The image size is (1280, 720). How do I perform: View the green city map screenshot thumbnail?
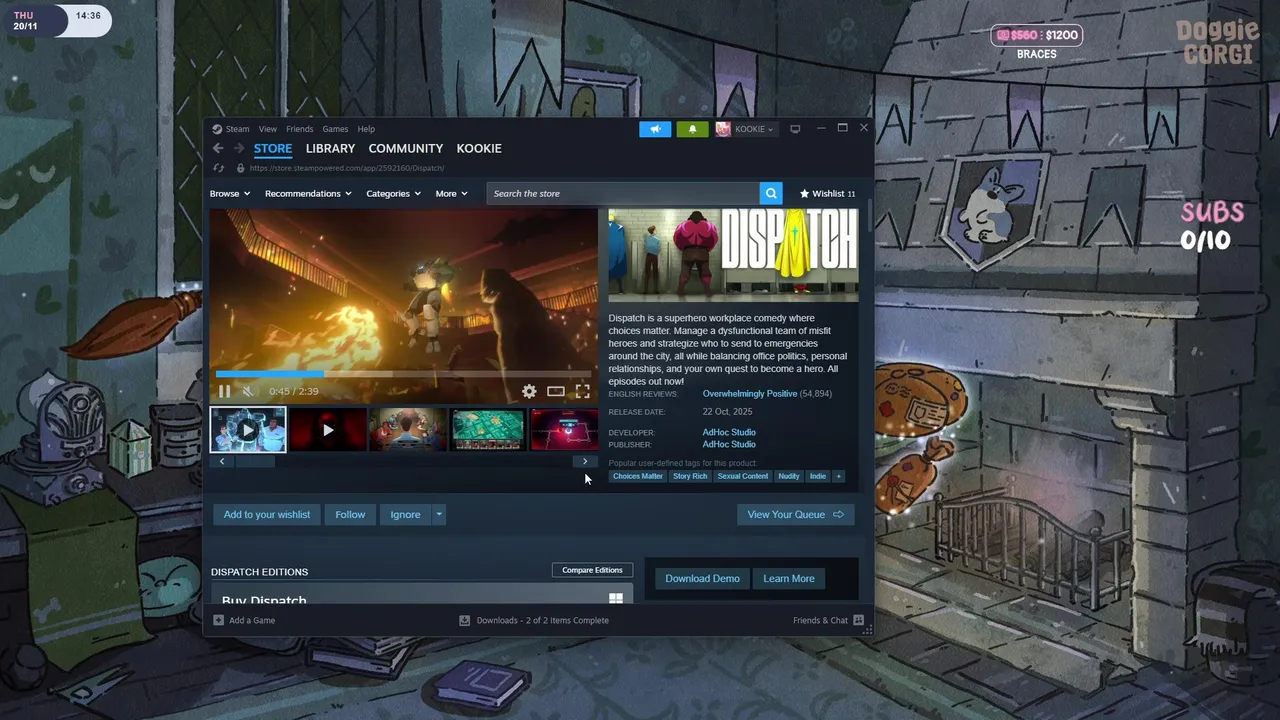point(488,430)
